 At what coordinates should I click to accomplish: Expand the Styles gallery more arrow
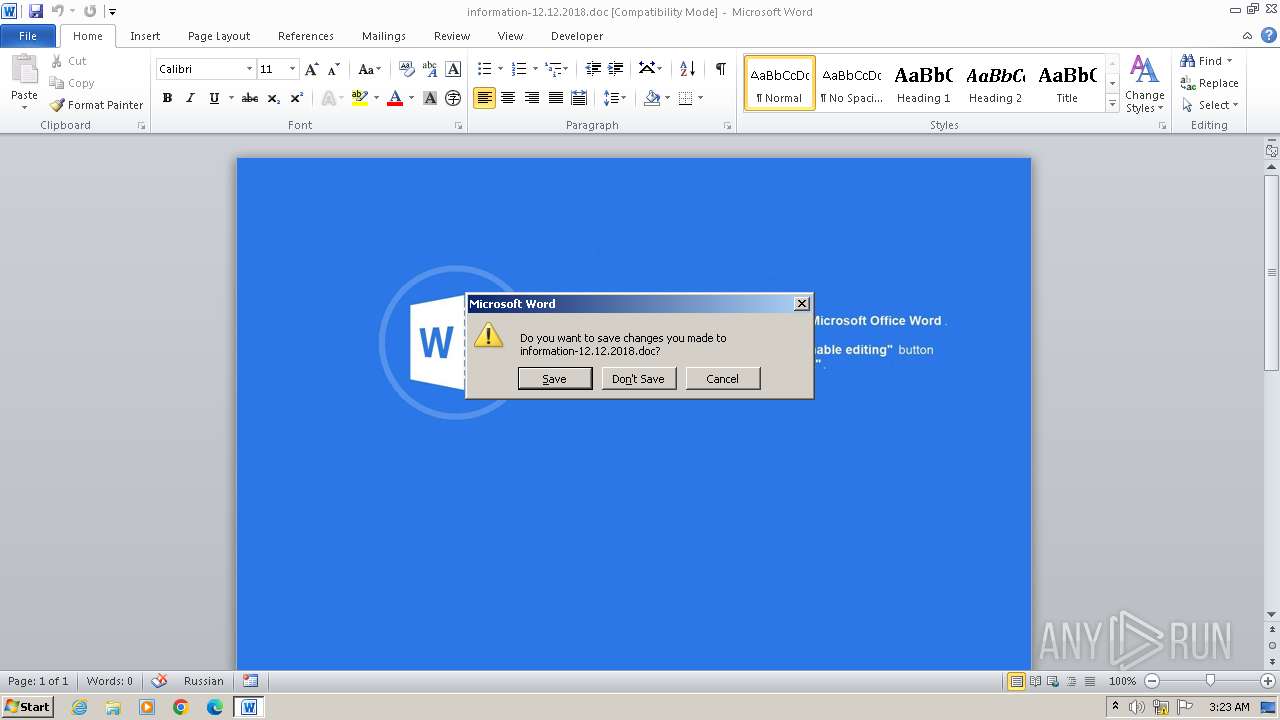point(1113,103)
